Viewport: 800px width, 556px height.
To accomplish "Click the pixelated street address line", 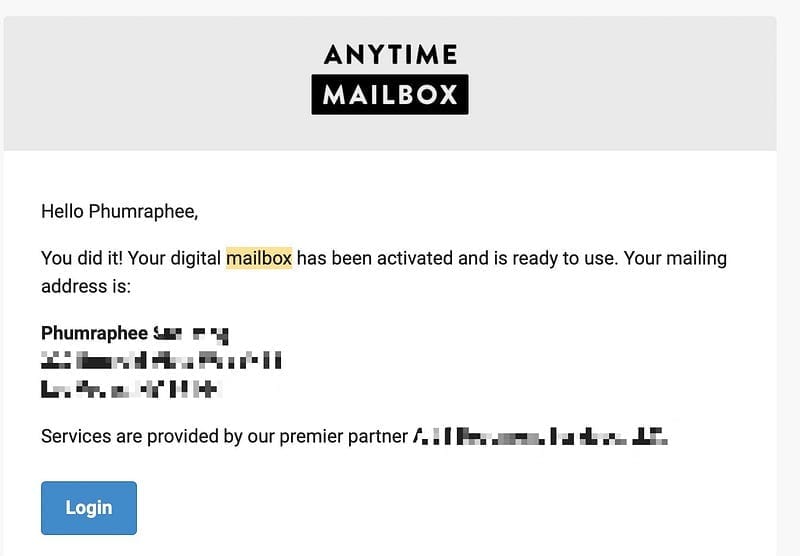I will click(161, 360).
